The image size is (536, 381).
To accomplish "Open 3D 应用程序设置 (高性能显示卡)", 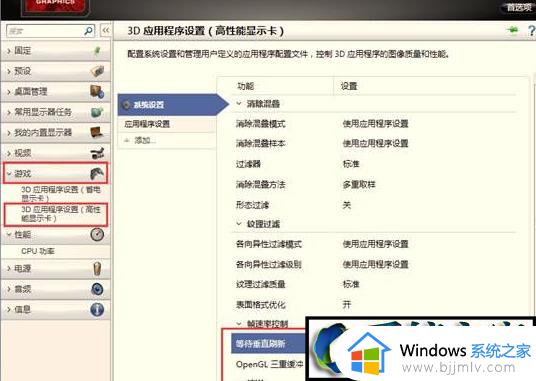I will (61, 214).
